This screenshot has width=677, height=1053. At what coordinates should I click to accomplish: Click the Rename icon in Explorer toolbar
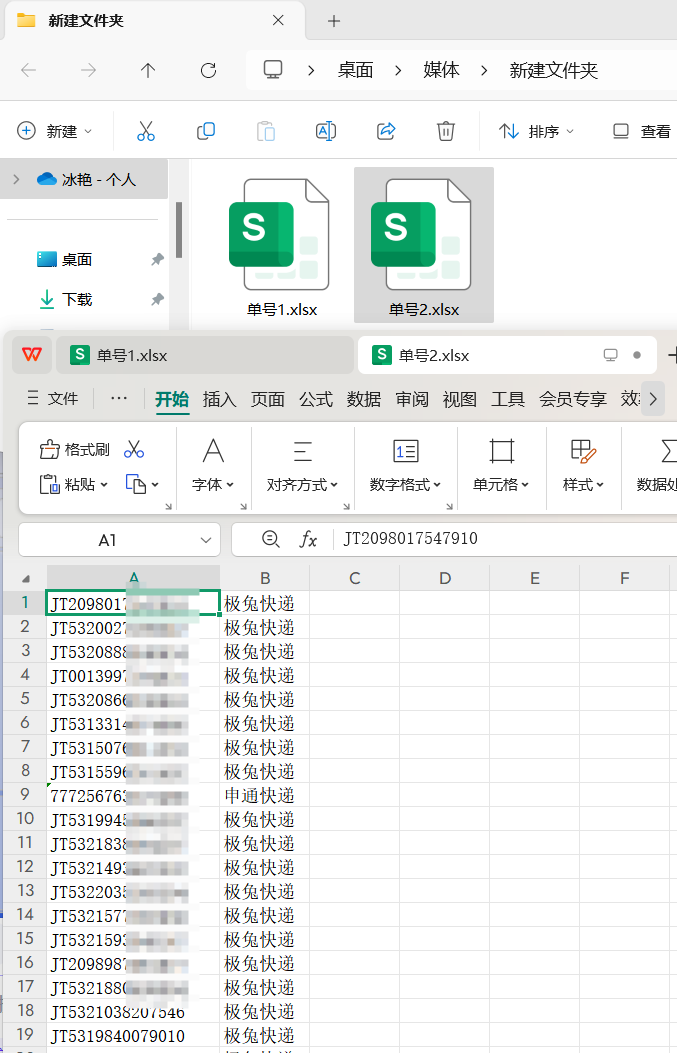point(326,131)
